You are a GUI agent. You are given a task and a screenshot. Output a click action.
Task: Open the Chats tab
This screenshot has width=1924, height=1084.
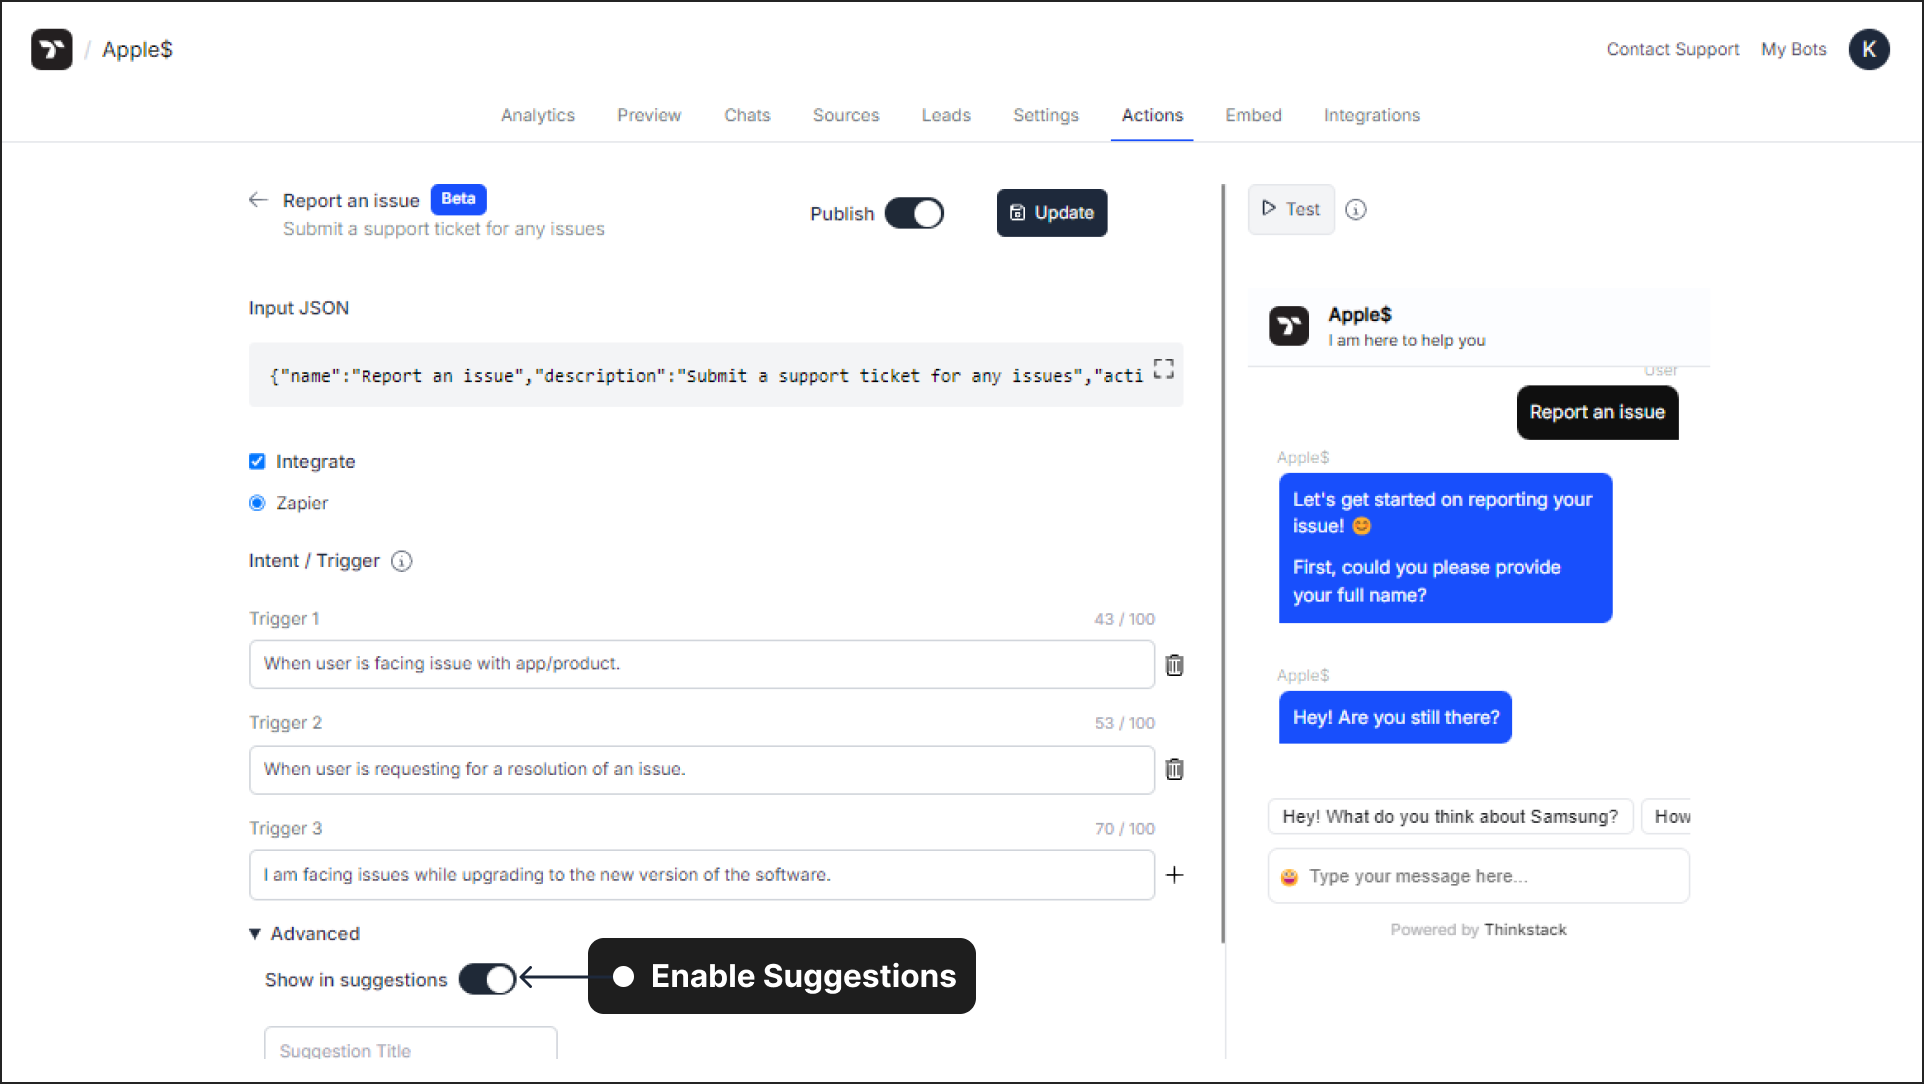point(747,115)
